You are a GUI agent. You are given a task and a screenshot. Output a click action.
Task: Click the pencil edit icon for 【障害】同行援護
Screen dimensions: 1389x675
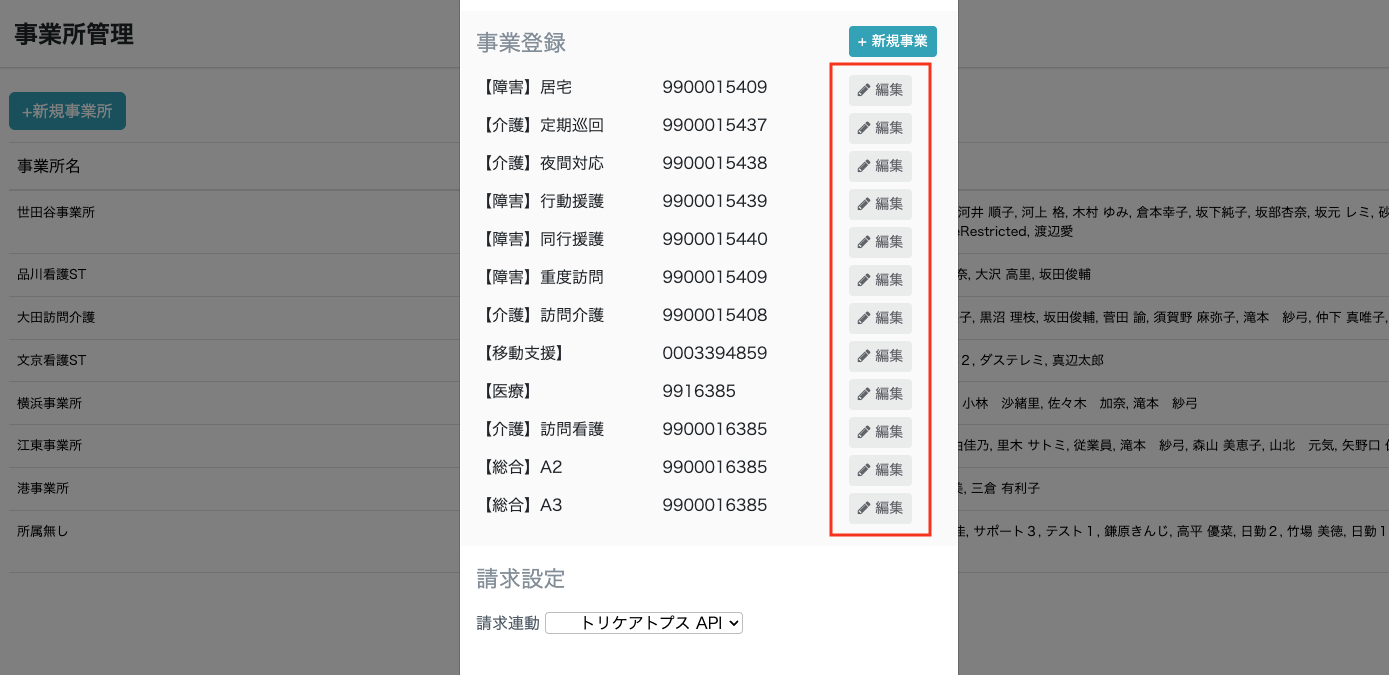point(880,242)
